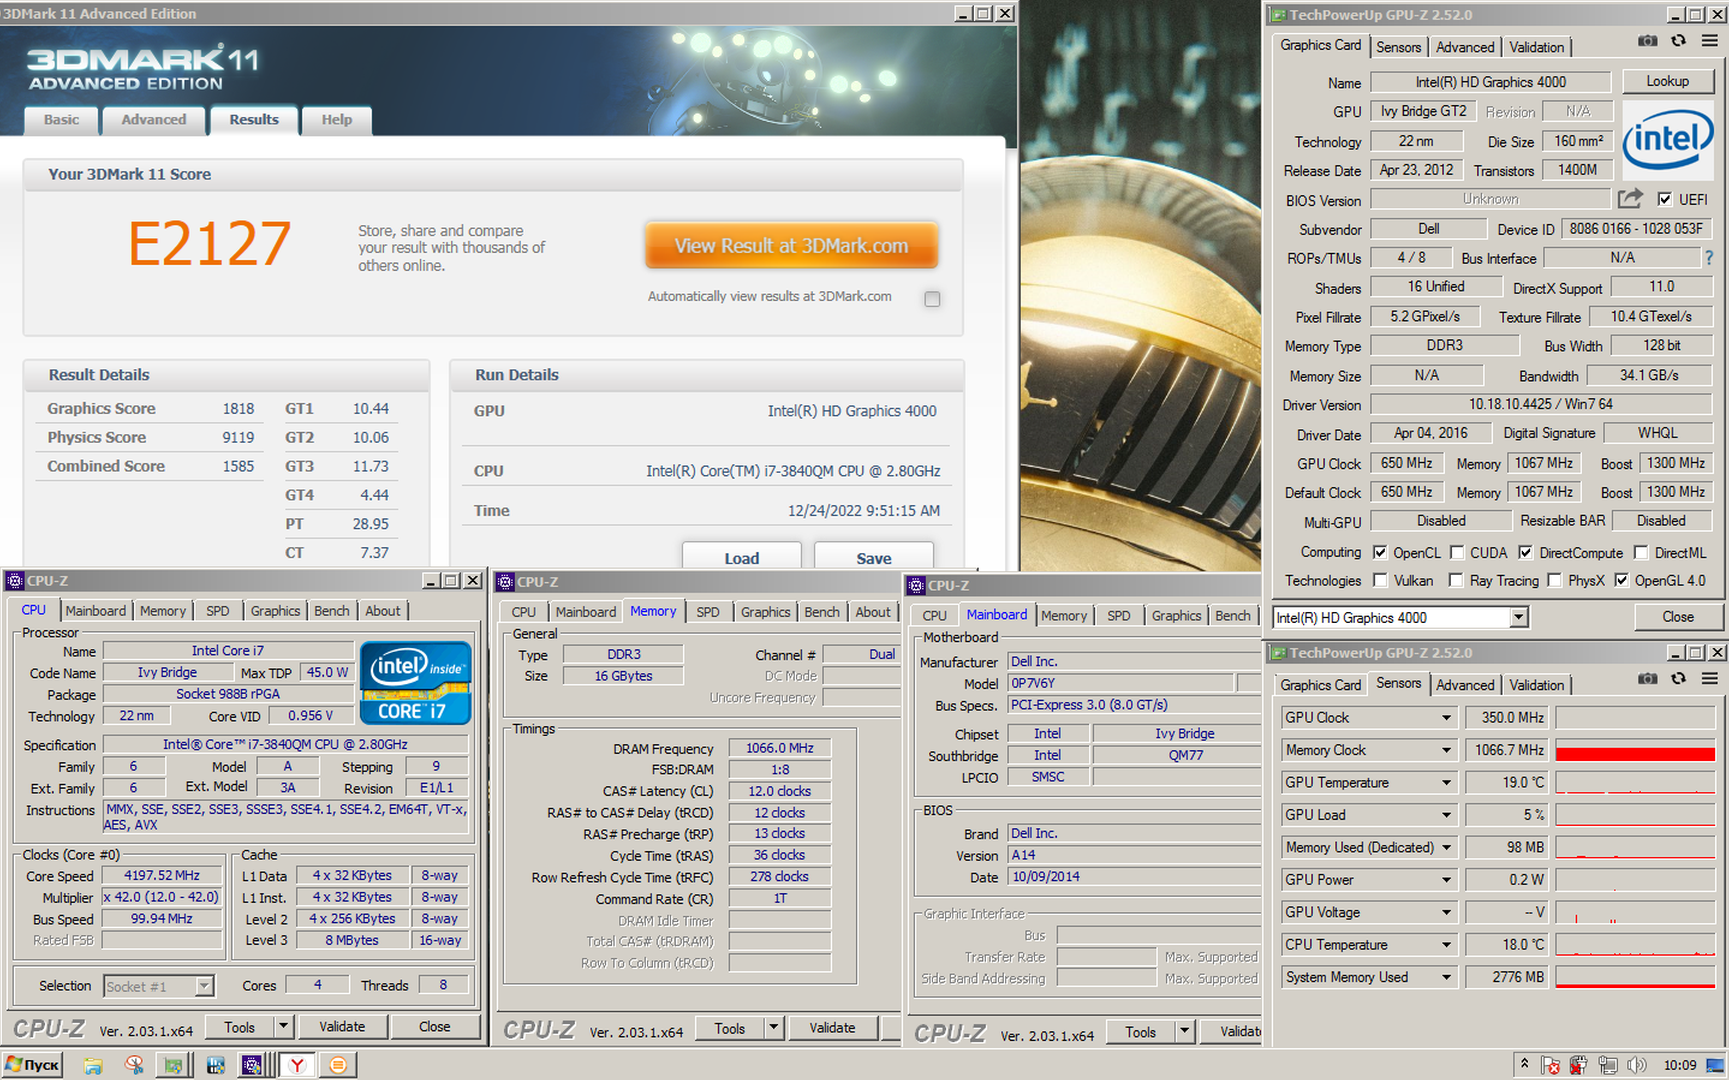Click CPU-Z purple chip icon on taskbar
This screenshot has width=1729, height=1080.
click(252, 1065)
